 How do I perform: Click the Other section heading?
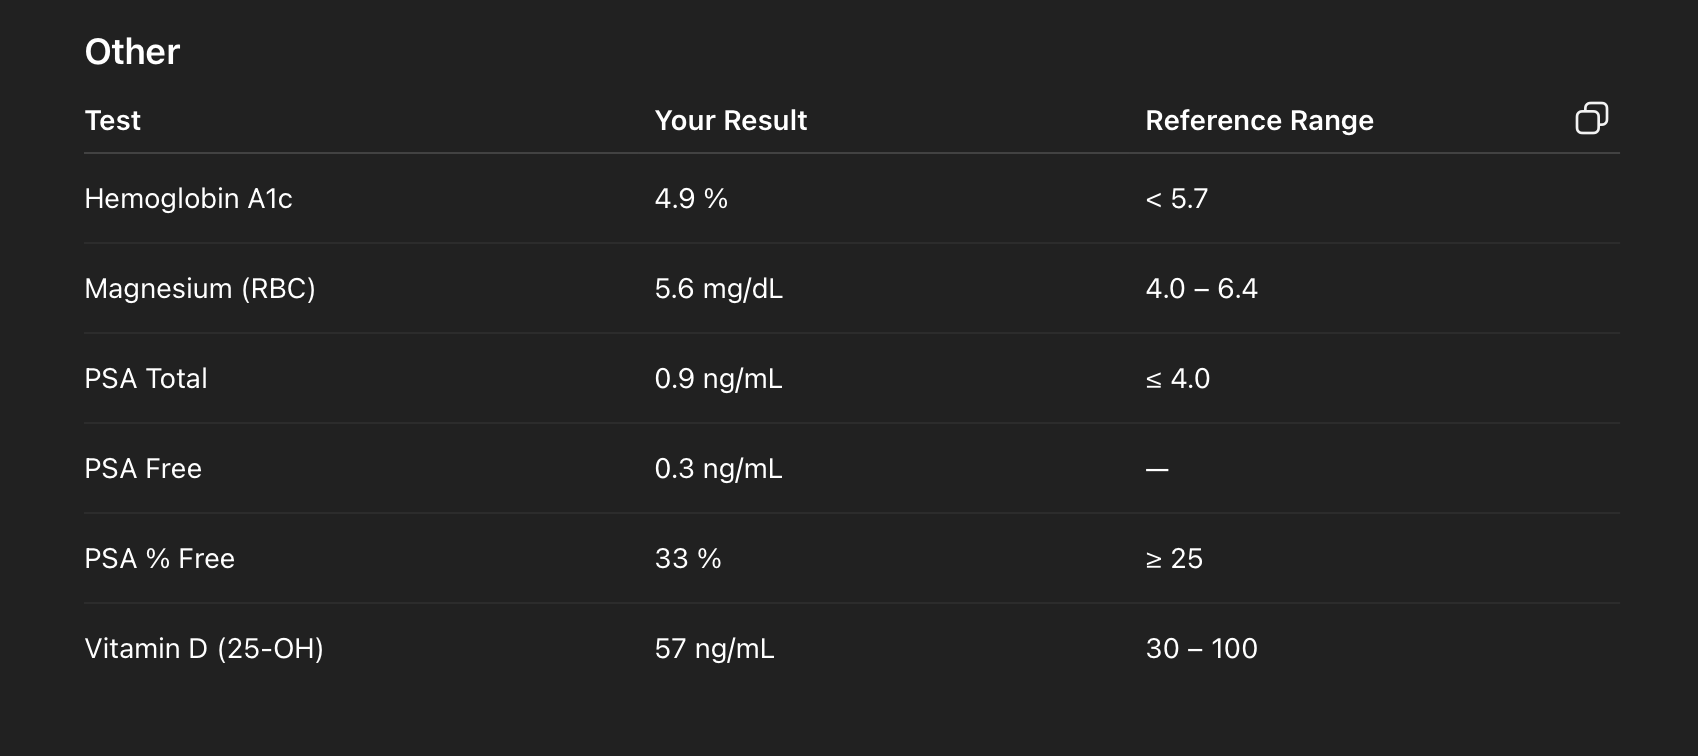pos(132,52)
